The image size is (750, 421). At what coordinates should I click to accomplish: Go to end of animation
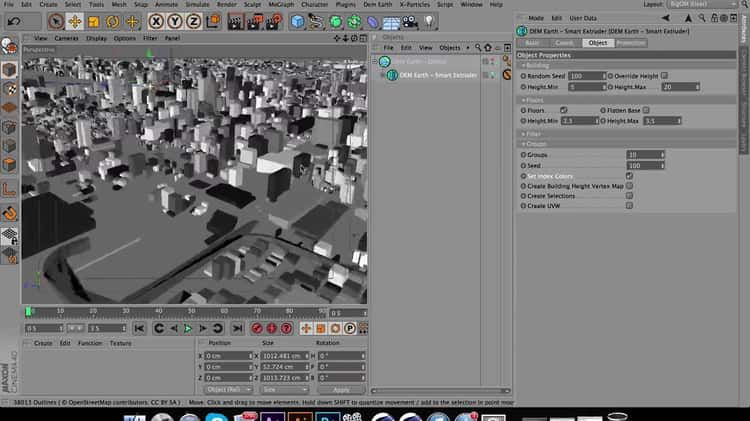(x=237, y=329)
